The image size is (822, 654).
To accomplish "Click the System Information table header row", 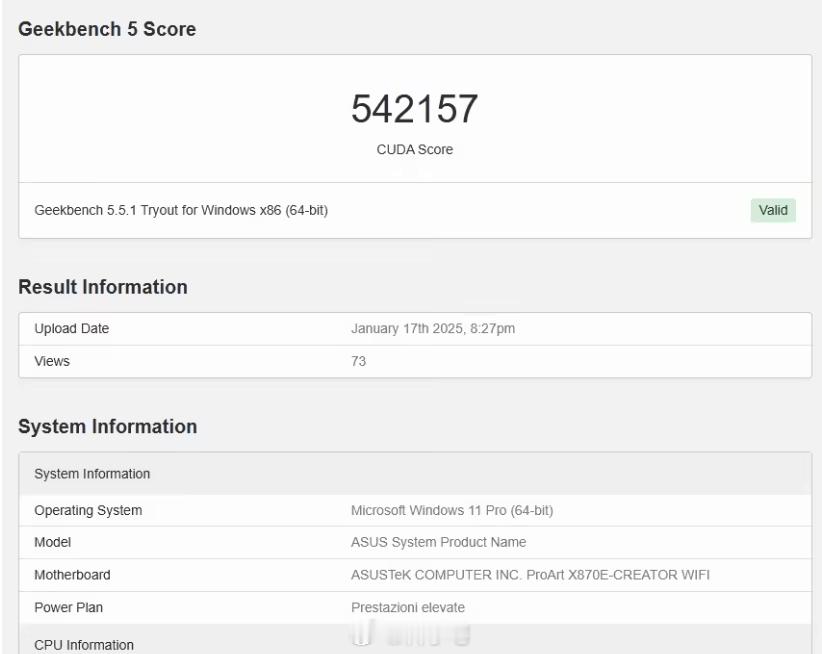I will [415, 474].
